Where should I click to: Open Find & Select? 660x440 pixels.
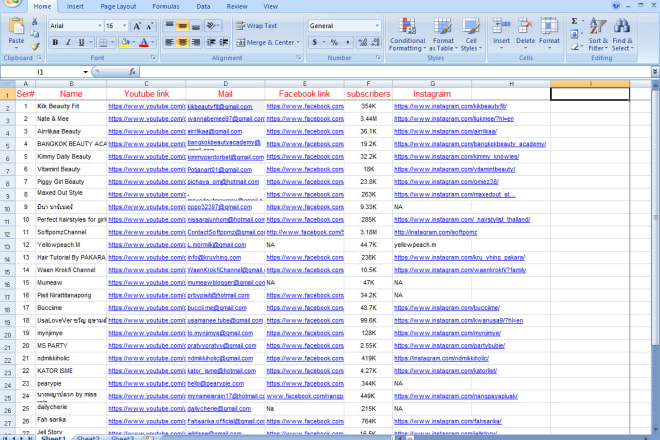pos(622,35)
